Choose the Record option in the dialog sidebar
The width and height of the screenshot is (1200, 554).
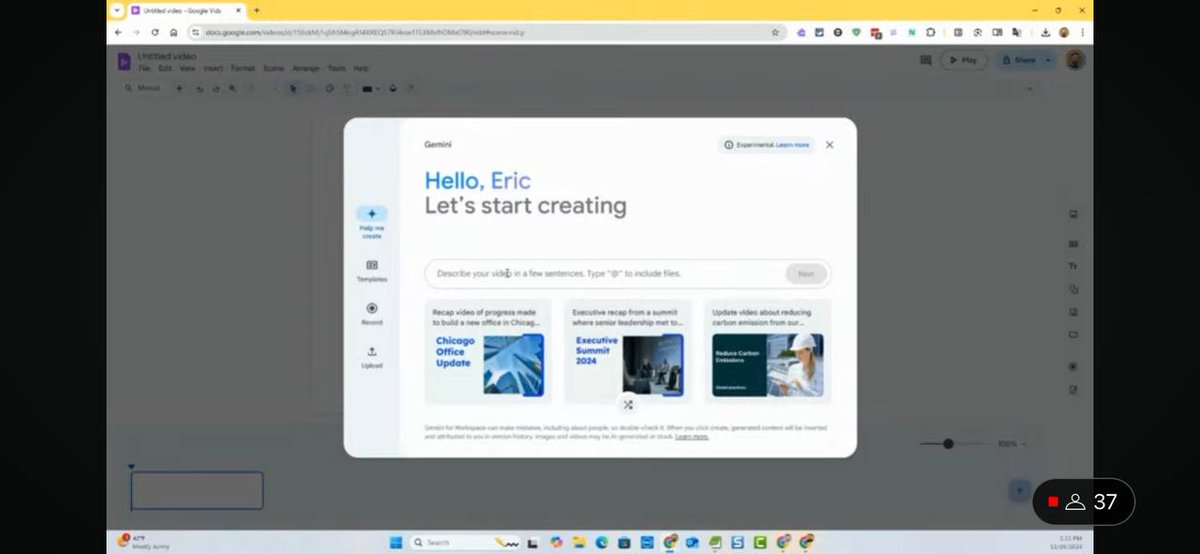click(372, 314)
